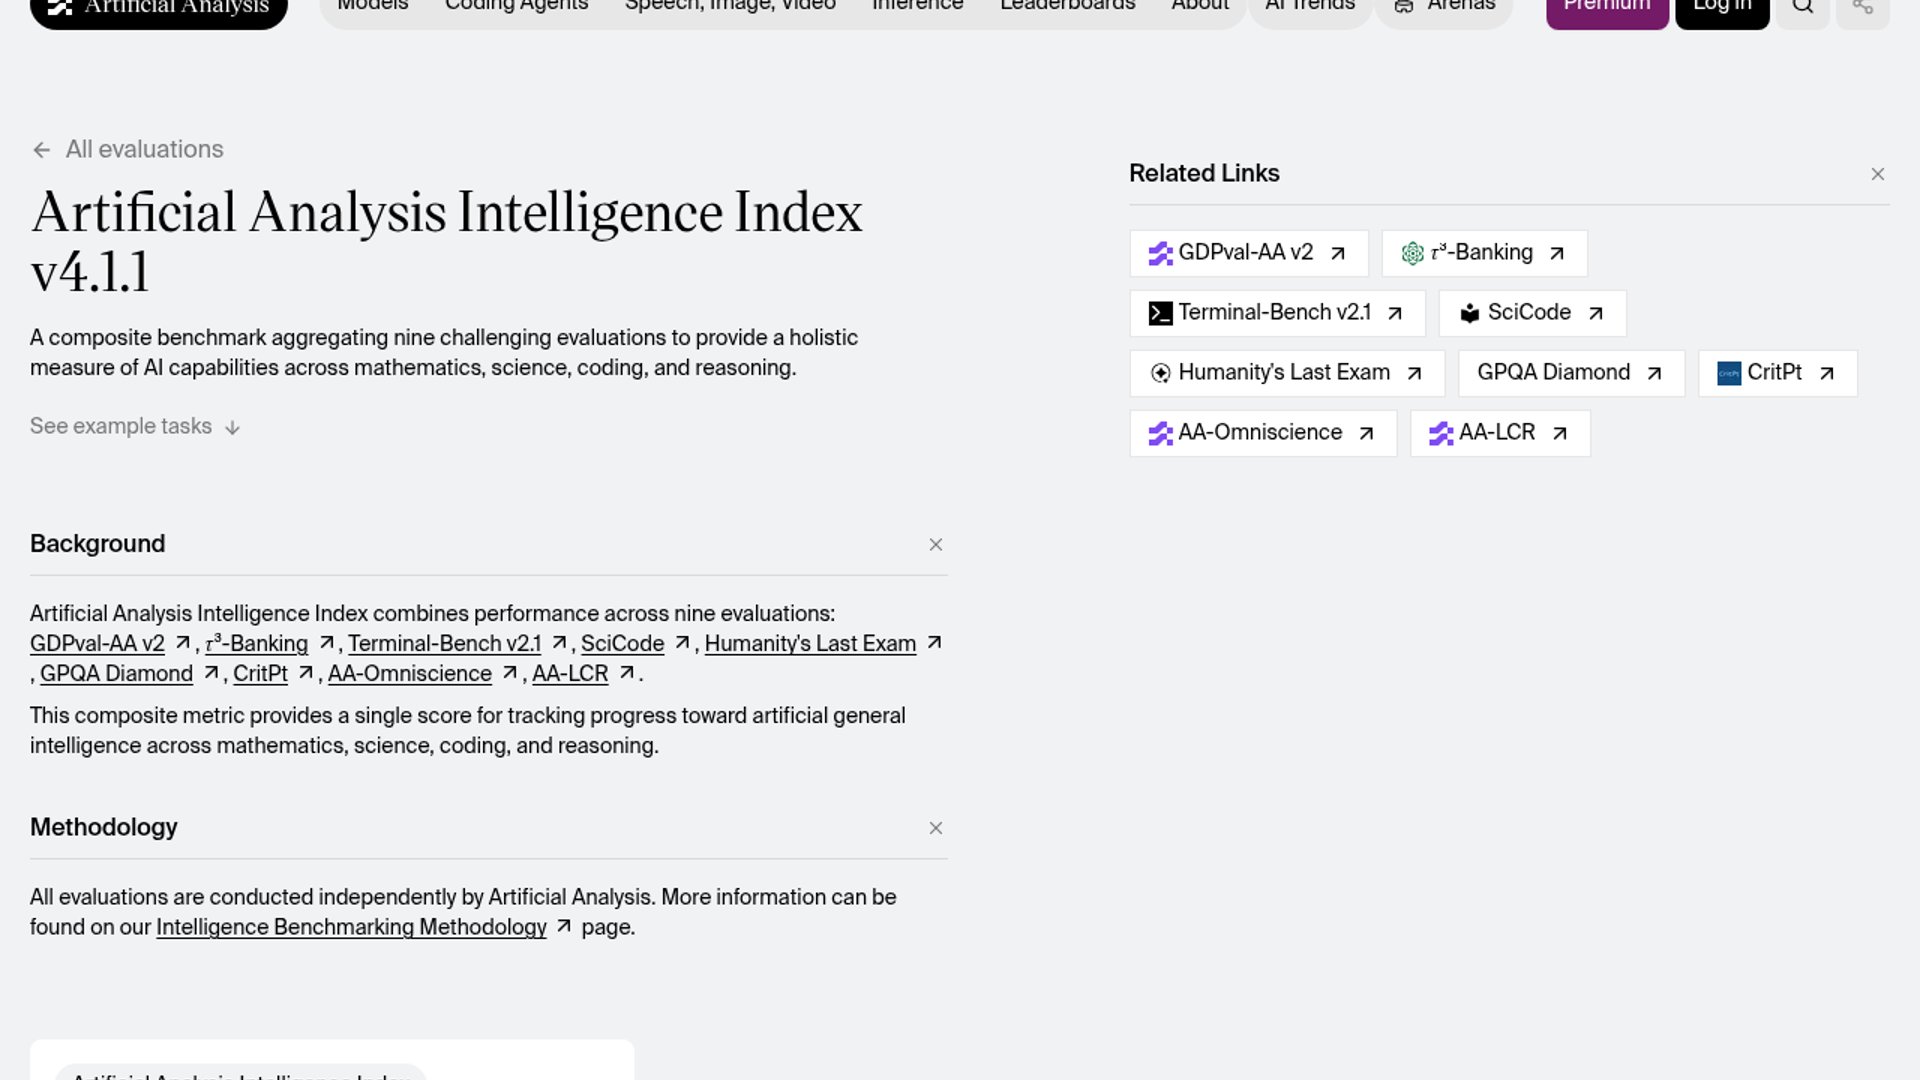Open τ³-Banking related link chip
The height and width of the screenshot is (1080, 1920).
[x=1484, y=253]
